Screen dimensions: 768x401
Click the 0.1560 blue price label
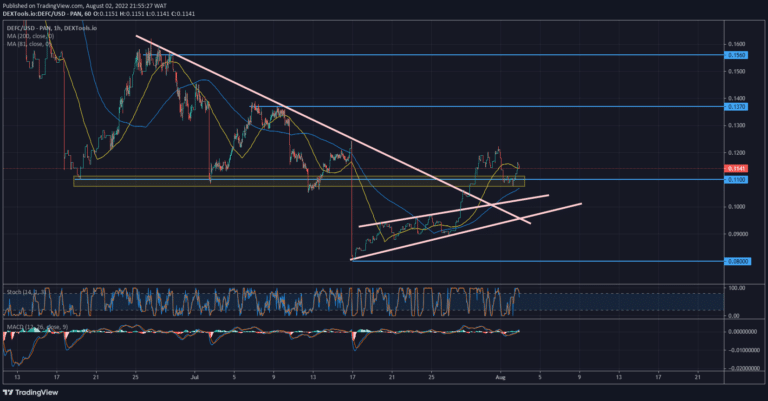pyautogui.click(x=736, y=55)
